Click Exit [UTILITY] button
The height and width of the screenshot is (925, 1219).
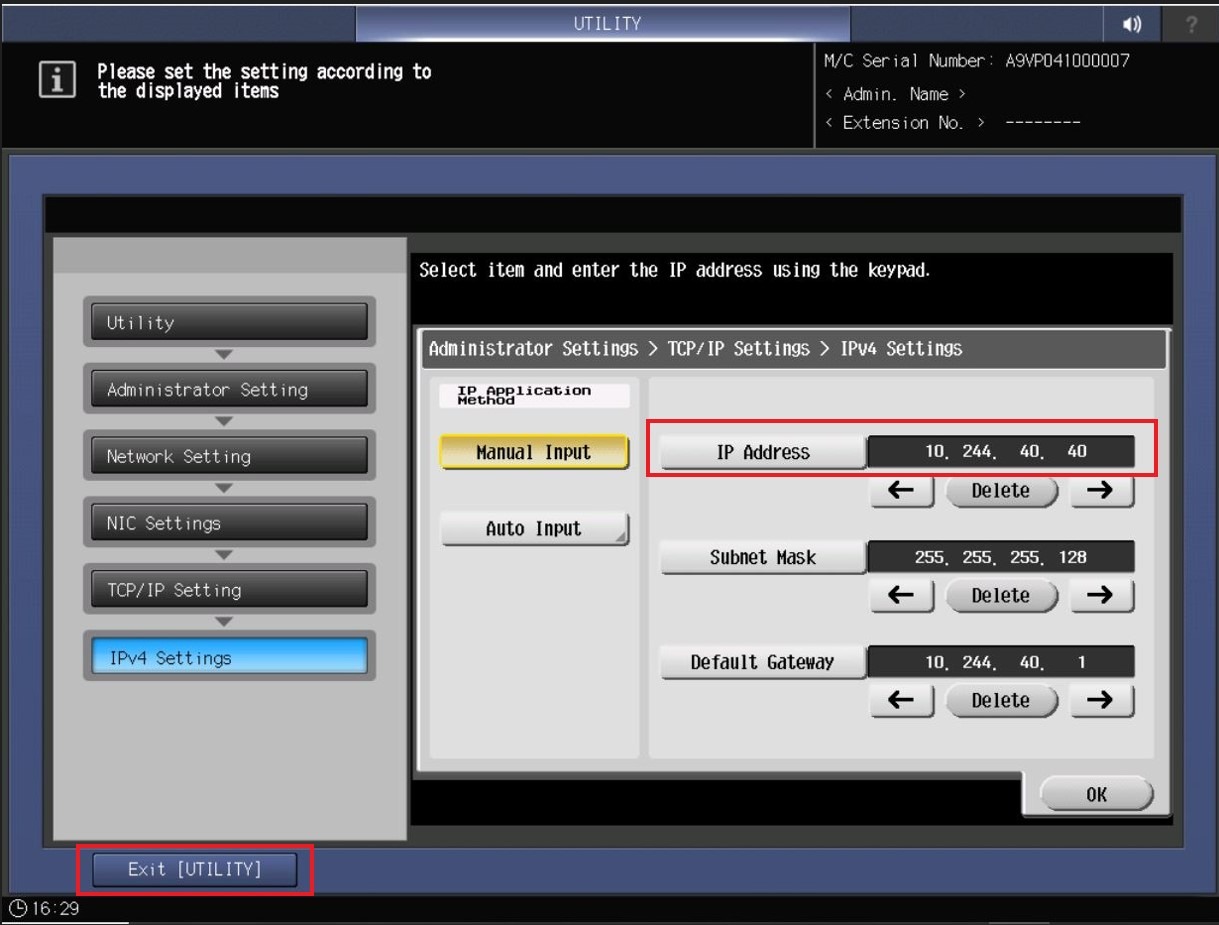coord(195,869)
